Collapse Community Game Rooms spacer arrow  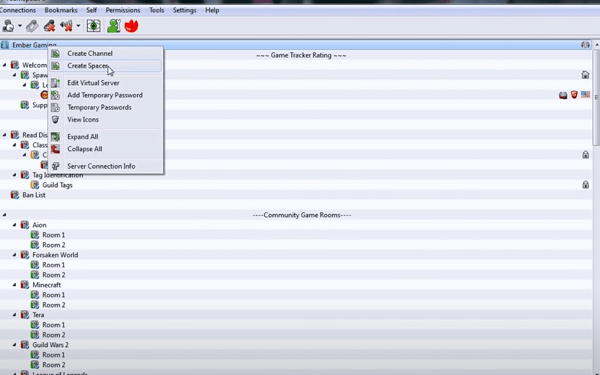click(5, 215)
